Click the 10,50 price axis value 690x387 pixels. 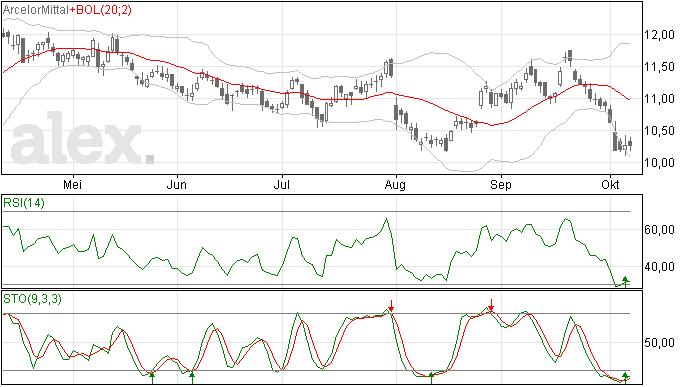tap(660, 131)
